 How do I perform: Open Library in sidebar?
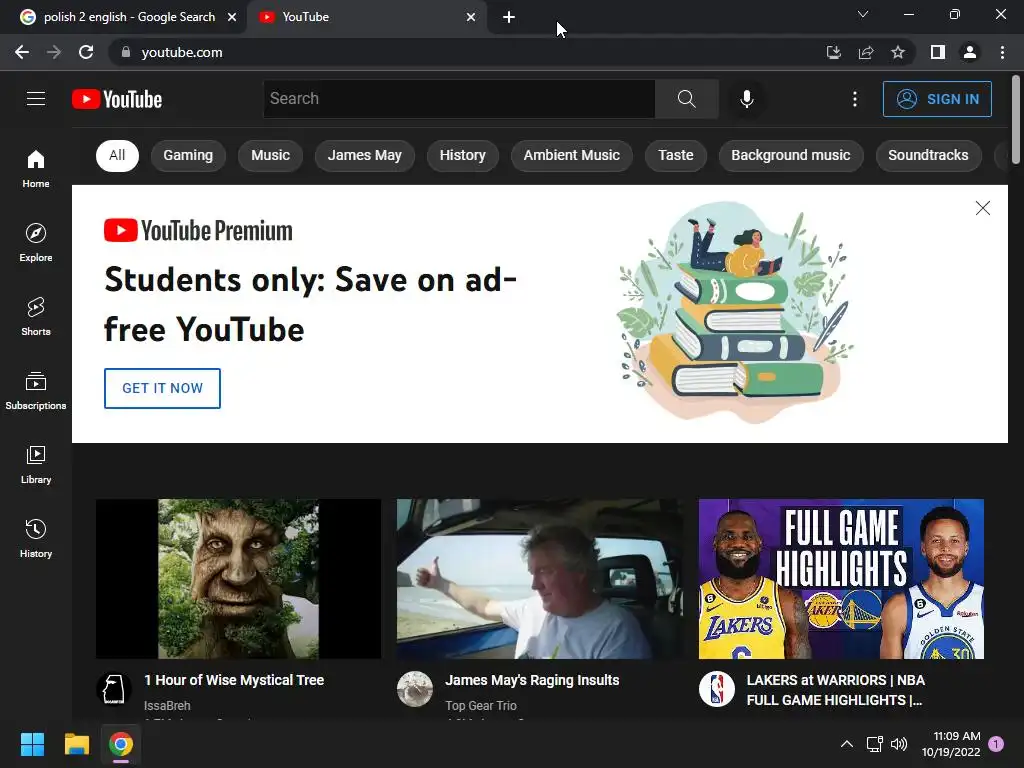(36, 464)
